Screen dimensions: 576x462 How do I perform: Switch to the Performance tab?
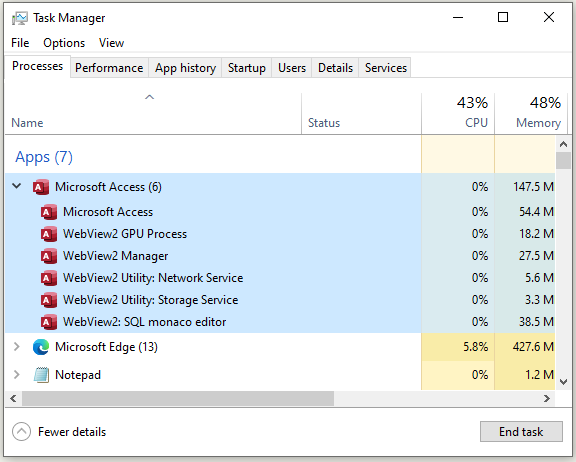(x=109, y=68)
